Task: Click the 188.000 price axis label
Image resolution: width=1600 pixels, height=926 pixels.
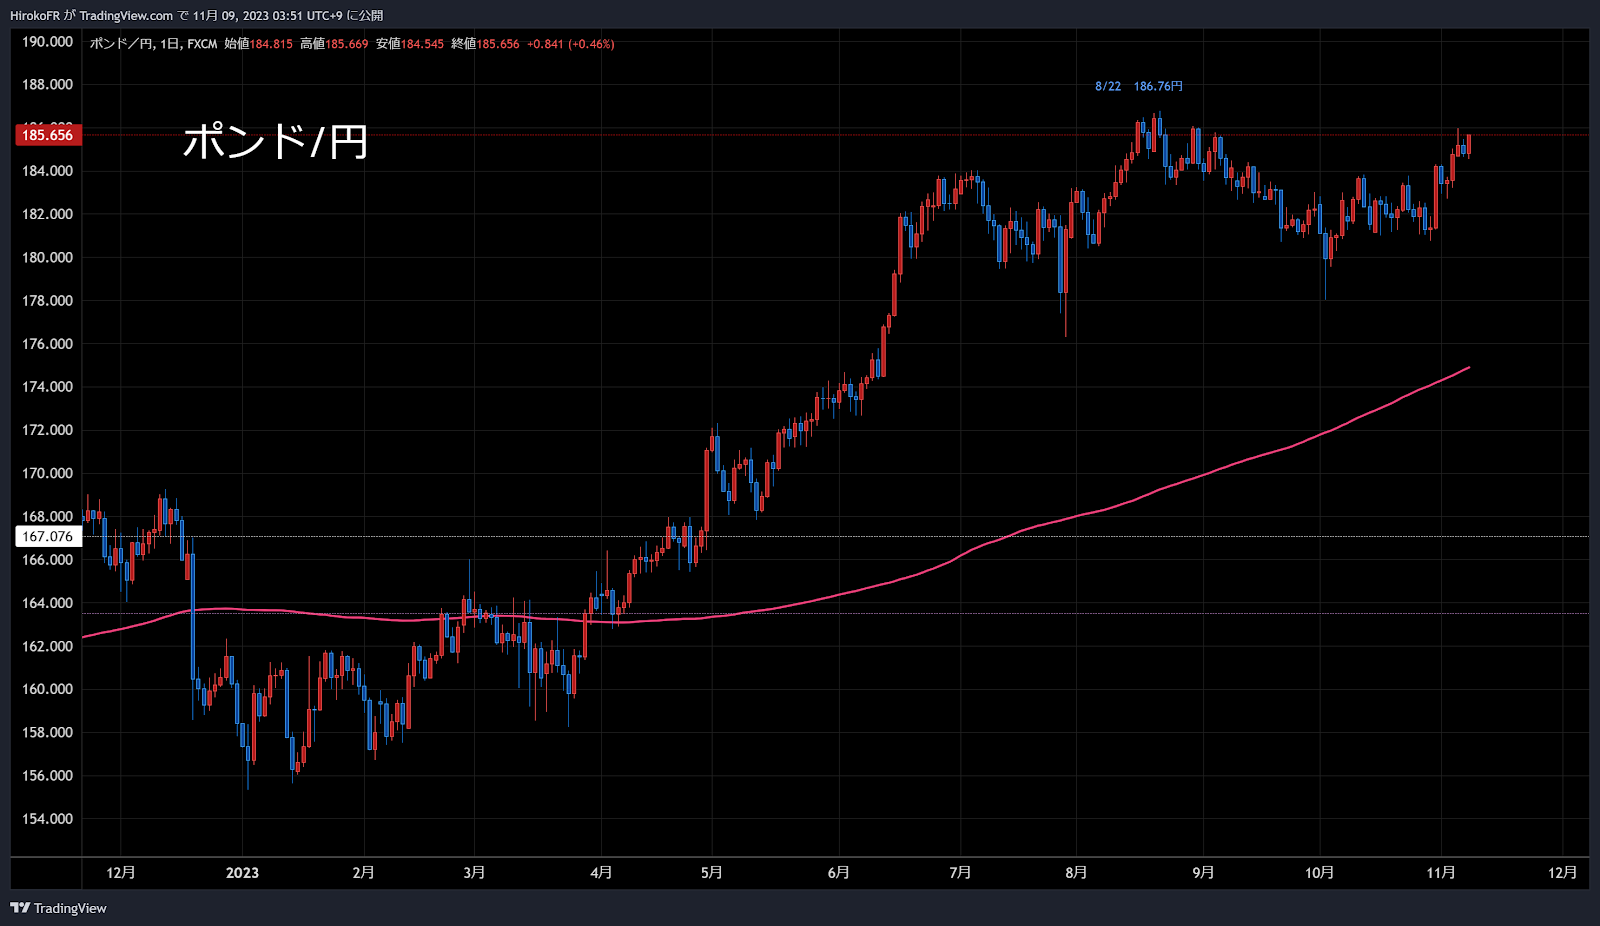Action: pos(47,85)
